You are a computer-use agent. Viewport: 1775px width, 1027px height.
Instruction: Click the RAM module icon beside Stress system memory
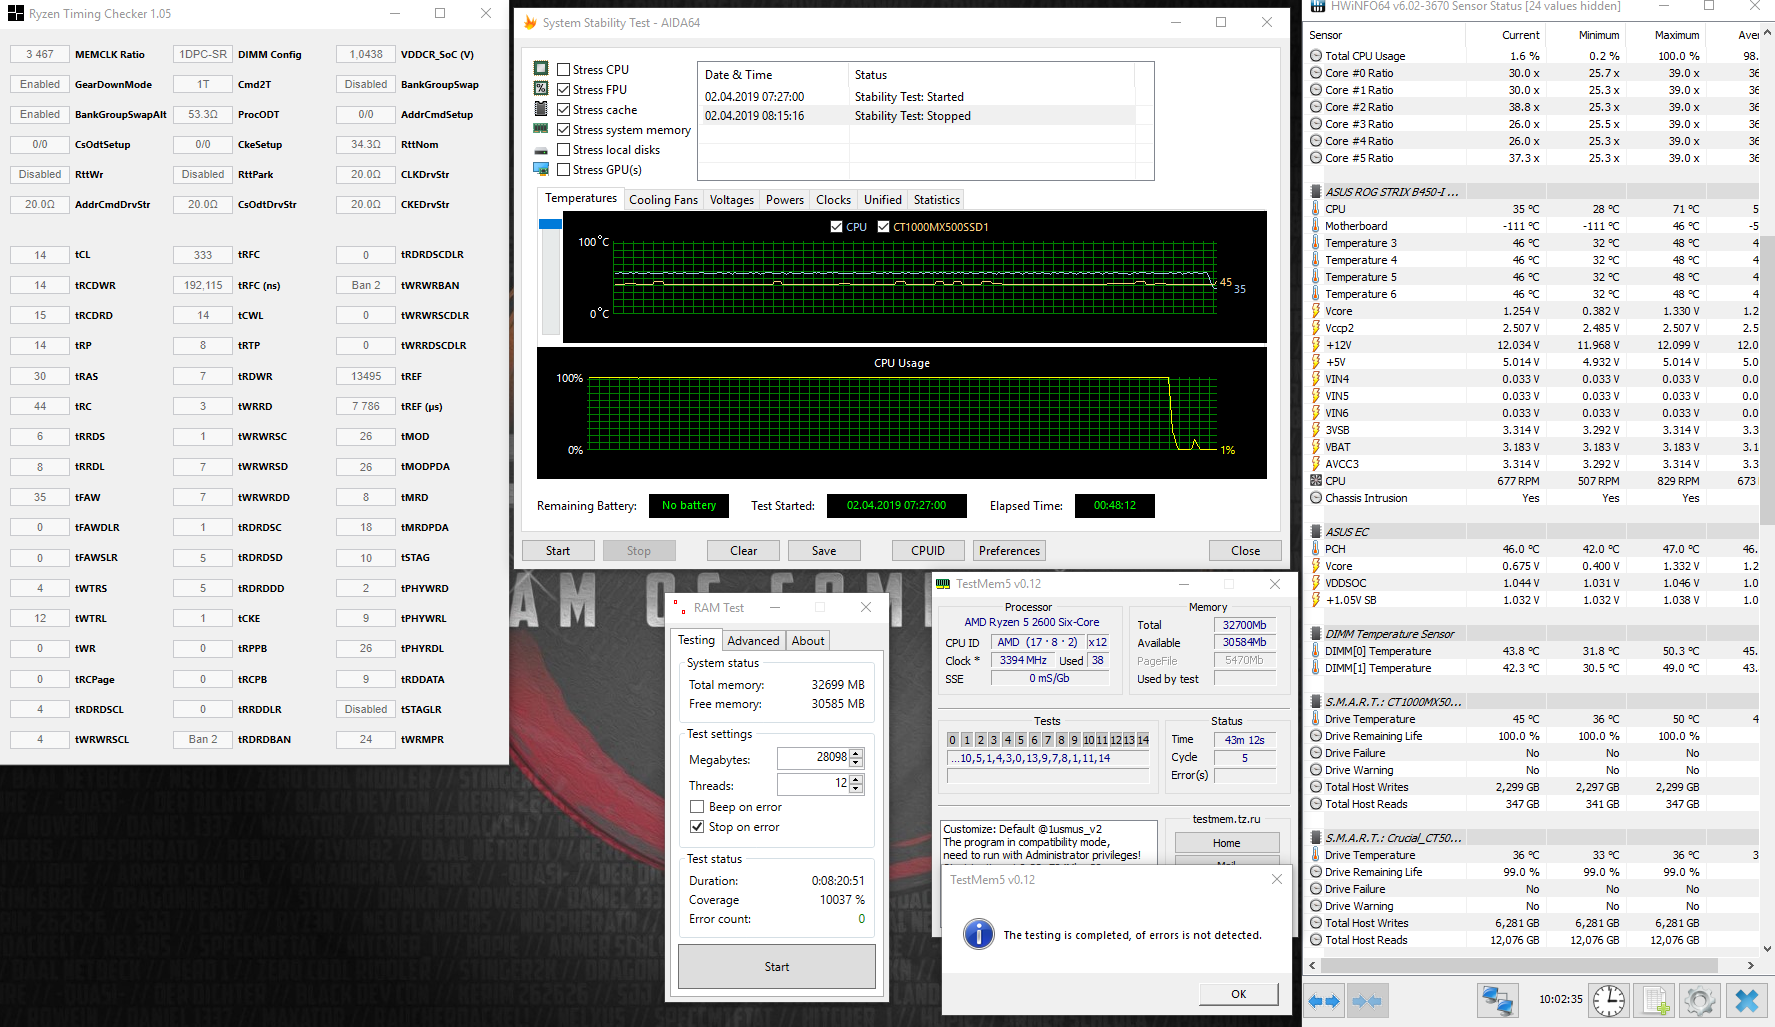541,129
